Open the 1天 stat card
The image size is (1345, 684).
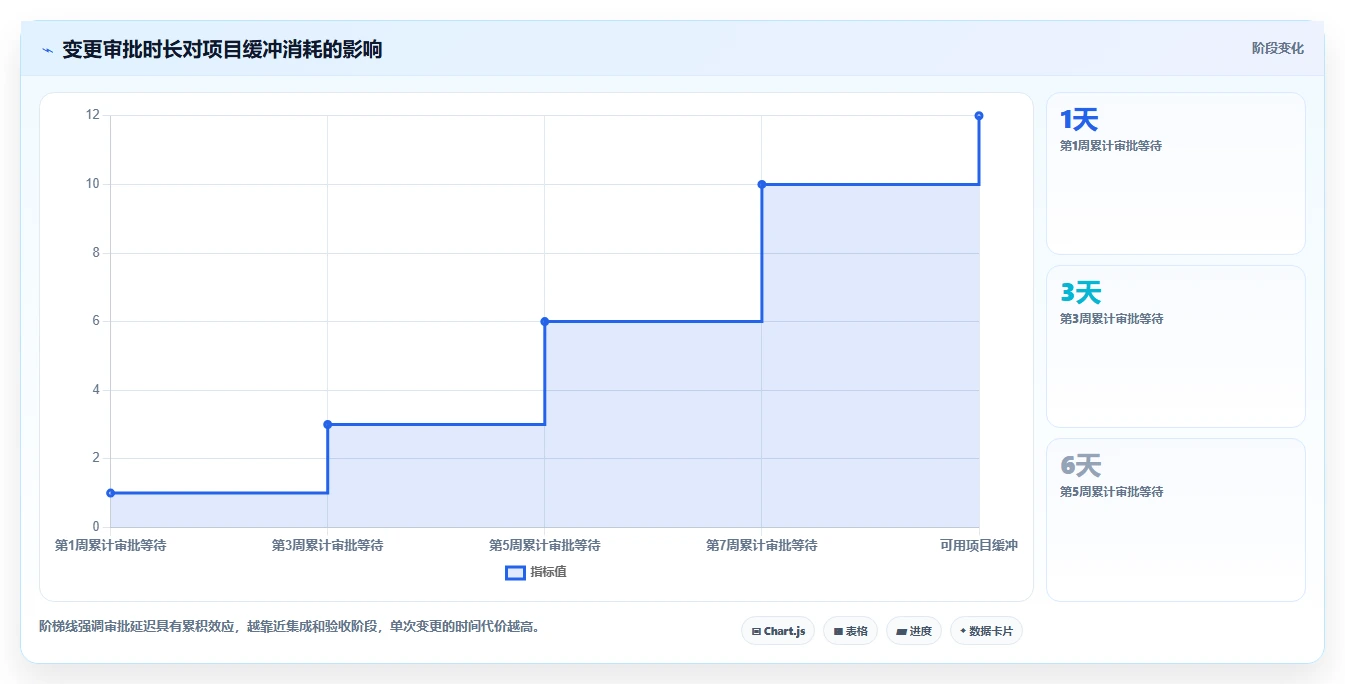tap(1176, 174)
